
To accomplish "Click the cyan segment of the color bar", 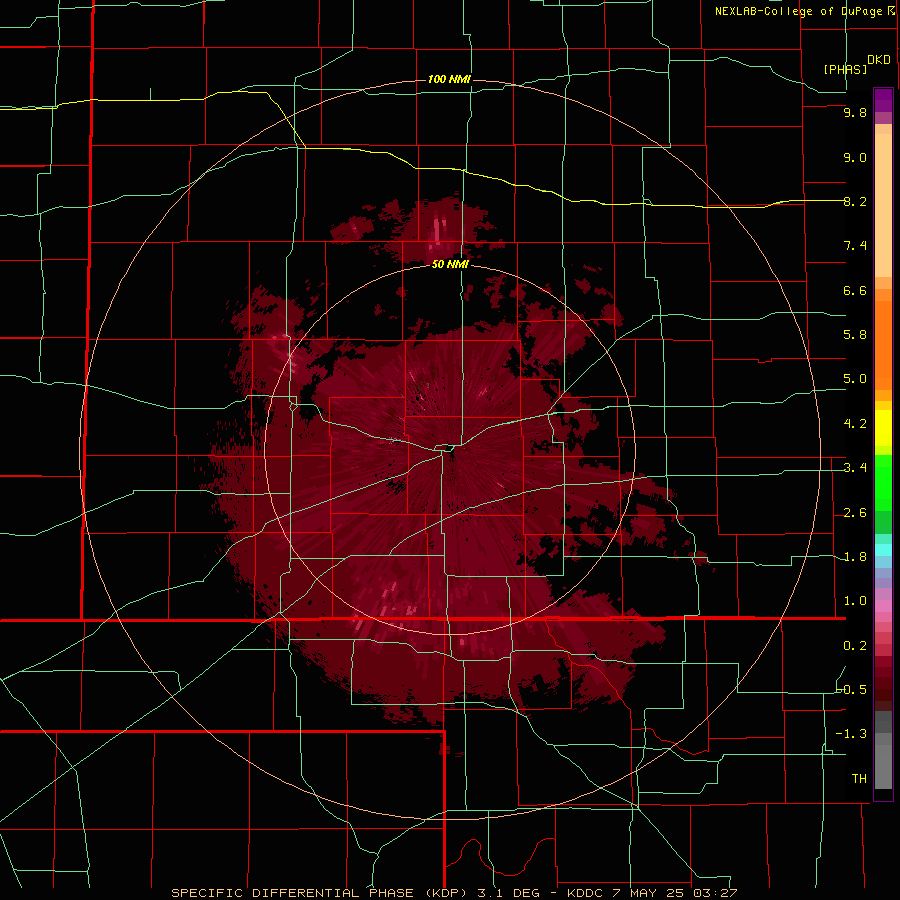I will pos(883,550).
